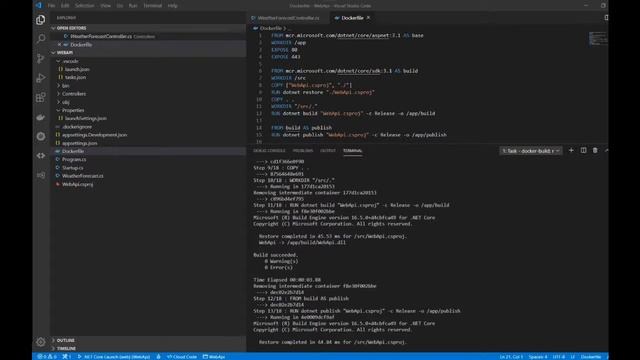The width and height of the screenshot is (640, 360).
Task: Open launchSettings.json file
Action: pyautogui.click(x=86, y=118)
